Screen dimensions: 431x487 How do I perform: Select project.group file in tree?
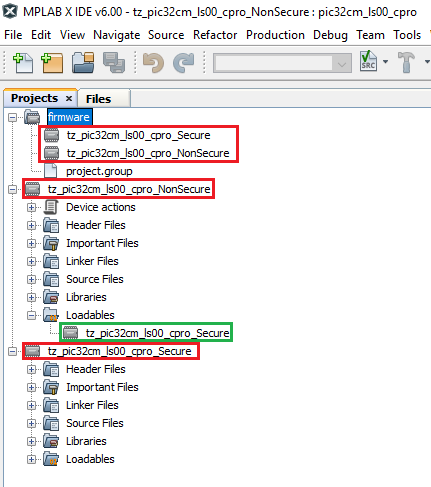click(99, 171)
